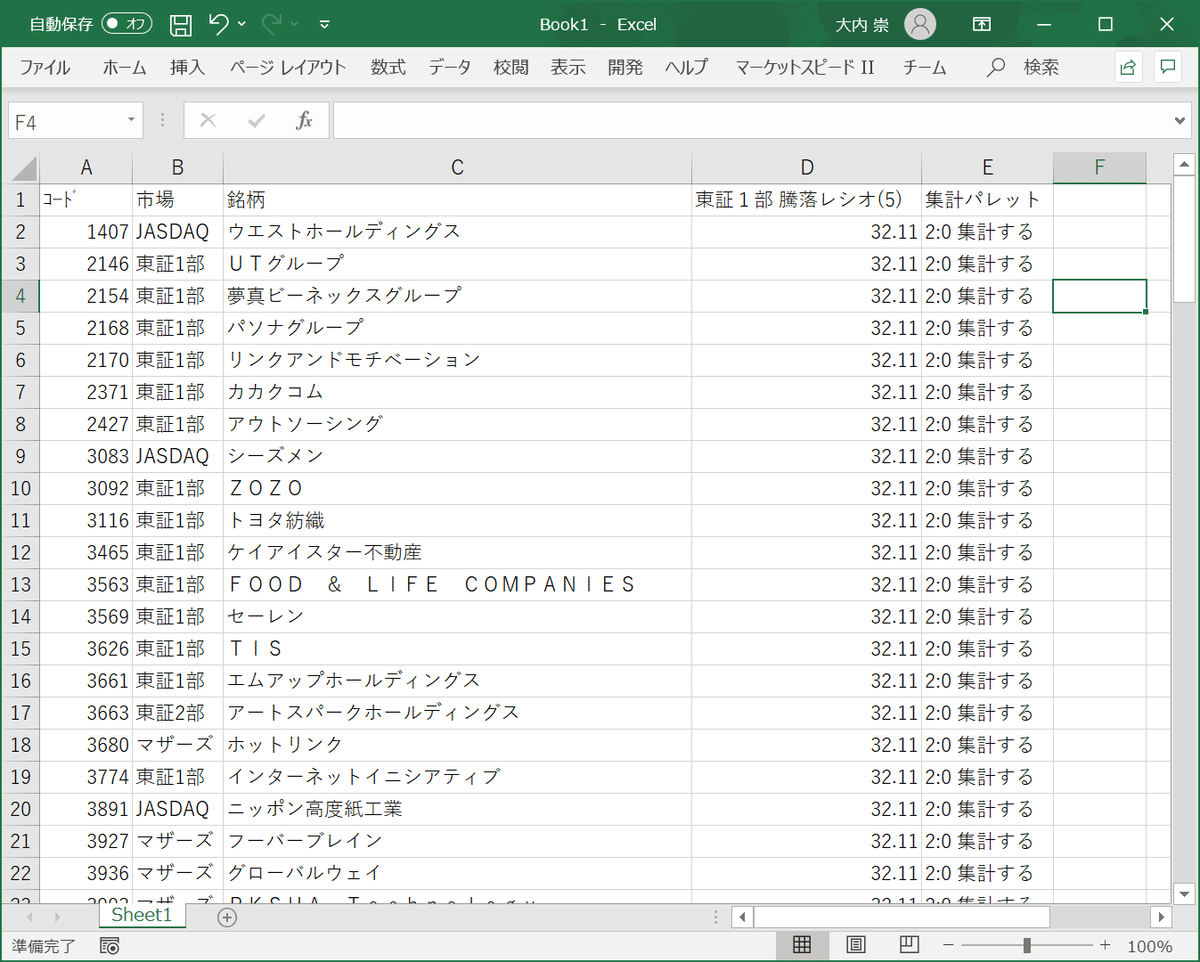Select the Sheet1 tab
1200x962 pixels.
click(x=141, y=915)
